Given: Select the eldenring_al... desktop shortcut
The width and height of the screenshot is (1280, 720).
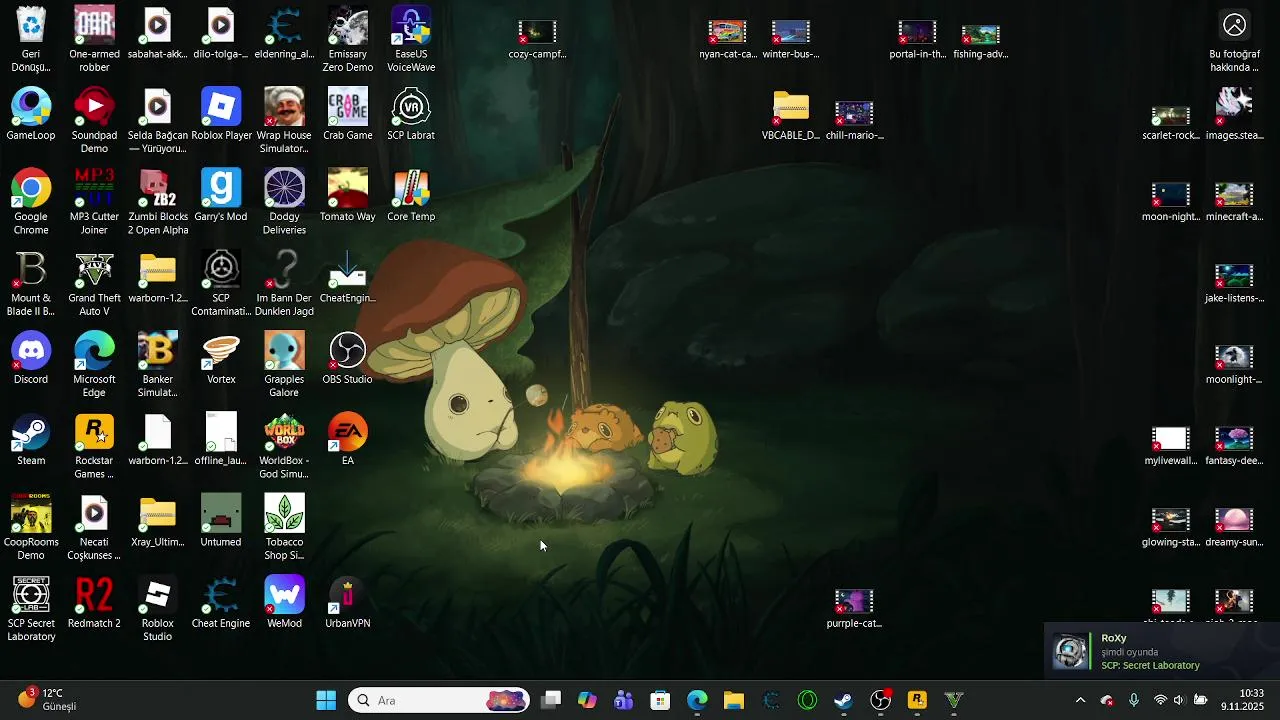Looking at the screenshot, I should tap(284, 32).
